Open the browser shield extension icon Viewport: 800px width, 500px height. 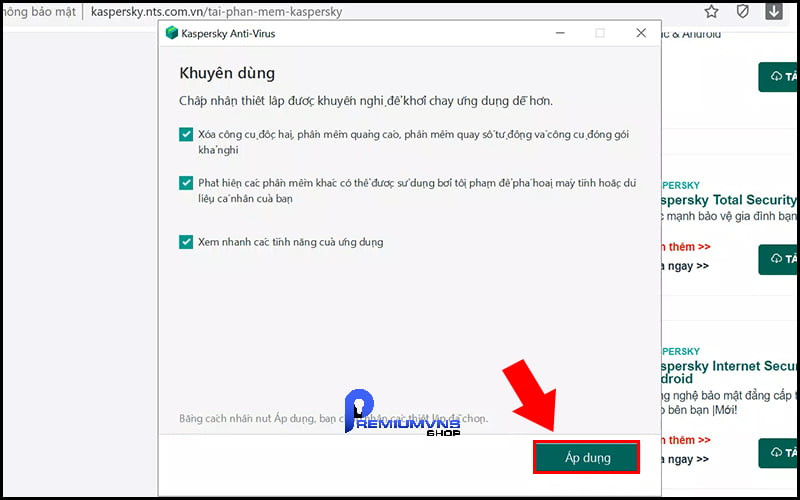(x=743, y=11)
